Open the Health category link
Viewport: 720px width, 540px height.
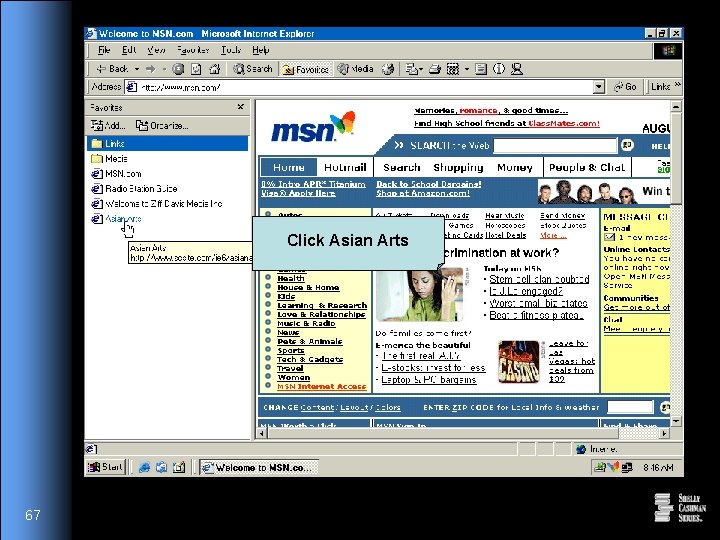pos(291,278)
